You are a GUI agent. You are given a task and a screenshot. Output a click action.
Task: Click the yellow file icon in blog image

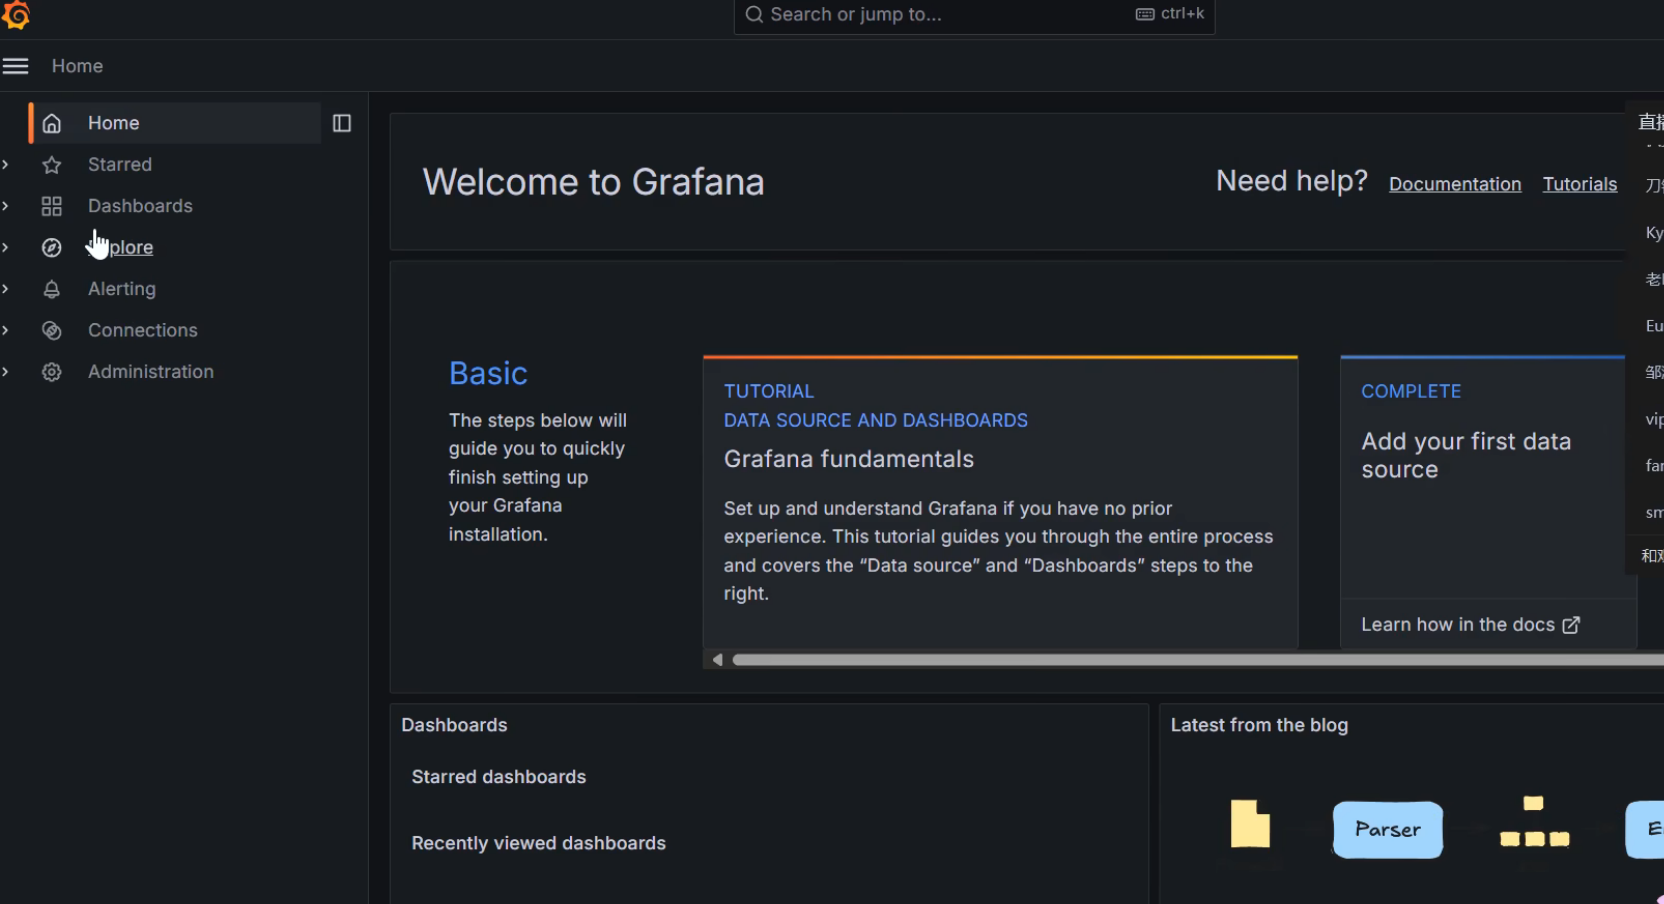pos(1250,824)
